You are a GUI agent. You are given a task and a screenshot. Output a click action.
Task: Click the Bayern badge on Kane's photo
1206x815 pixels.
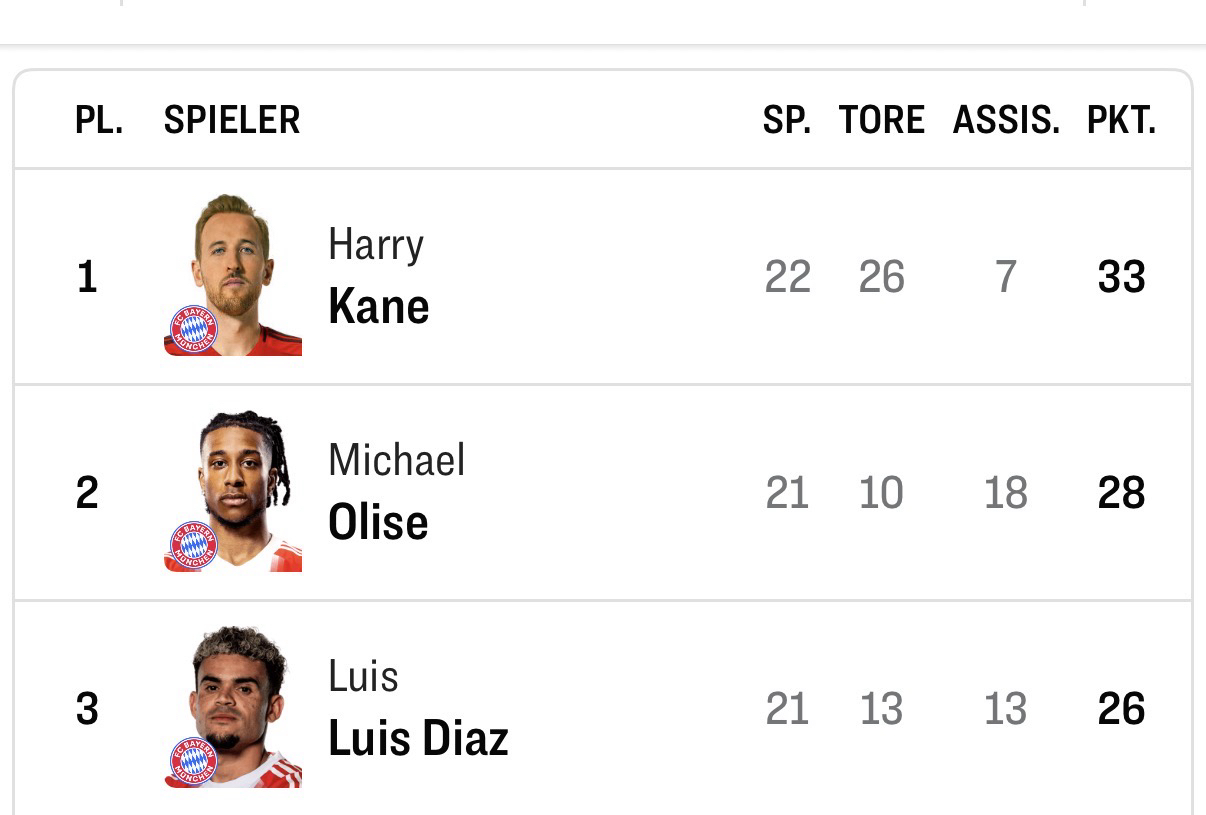click(x=193, y=329)
